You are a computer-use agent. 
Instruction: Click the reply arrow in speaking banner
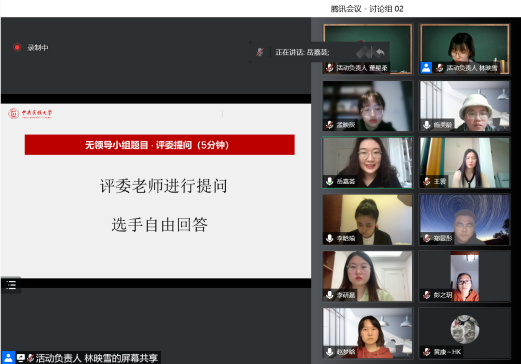pyautogui.click(x=380, y=52)
